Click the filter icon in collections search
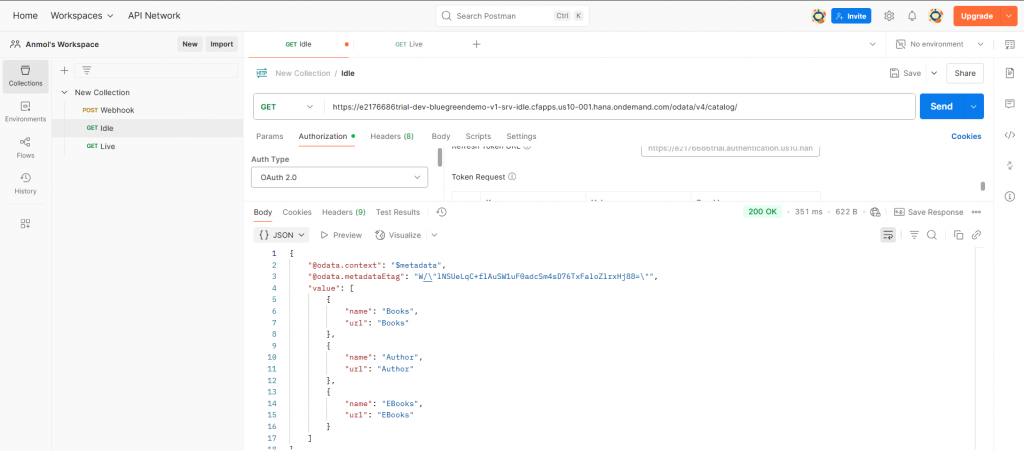This screenshot has width=1024, height=451. (x=86, y=70)
